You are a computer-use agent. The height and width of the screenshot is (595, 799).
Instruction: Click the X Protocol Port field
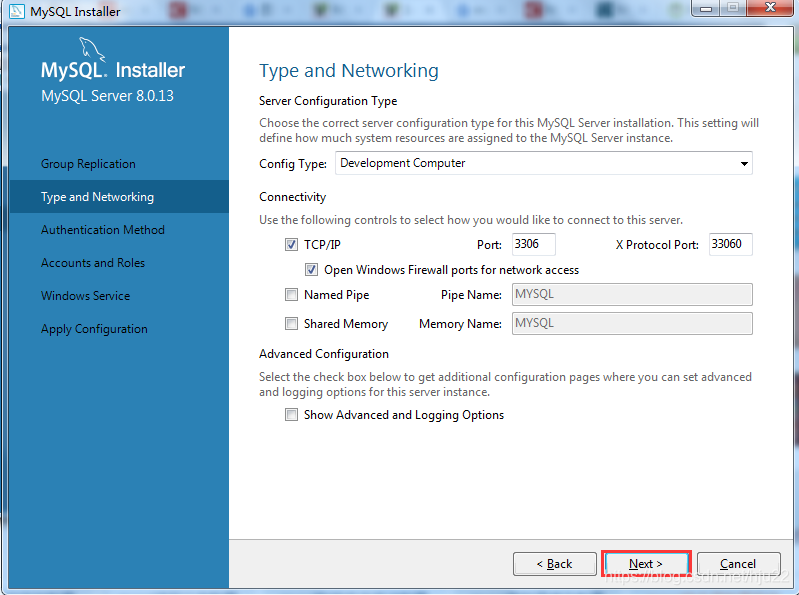pyautogui.click(x=730, y=245)
